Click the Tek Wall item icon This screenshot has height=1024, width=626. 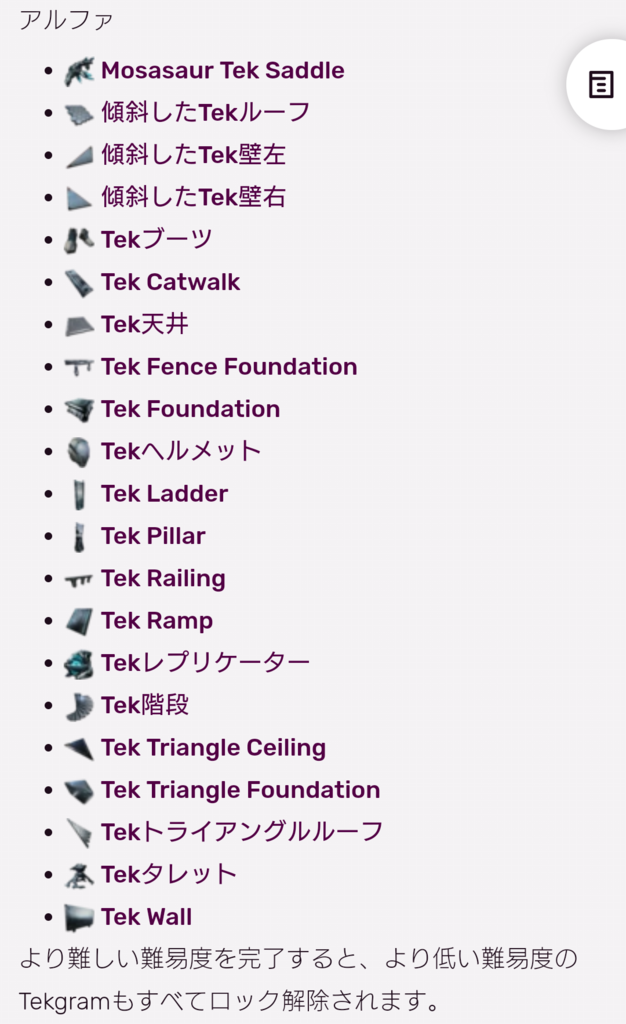click(x=79, y=918)
